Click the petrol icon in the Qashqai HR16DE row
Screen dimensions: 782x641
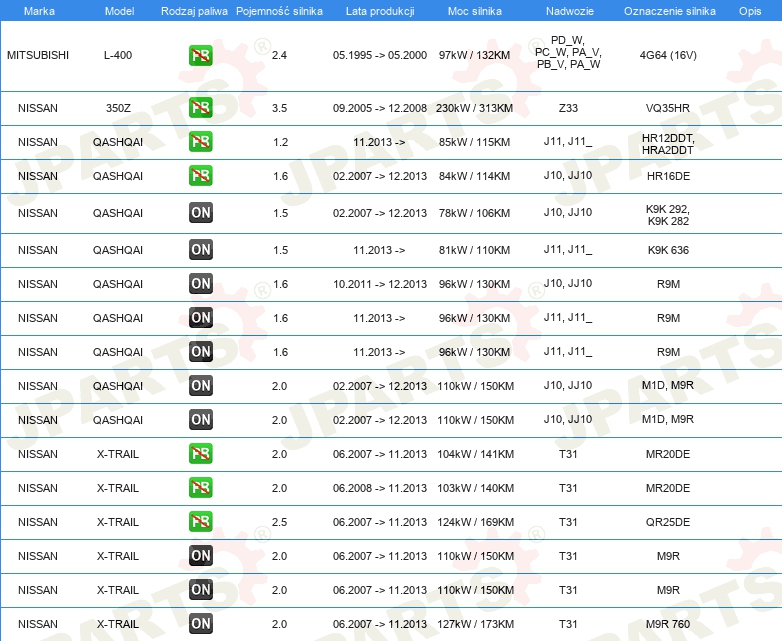[200, 176]
